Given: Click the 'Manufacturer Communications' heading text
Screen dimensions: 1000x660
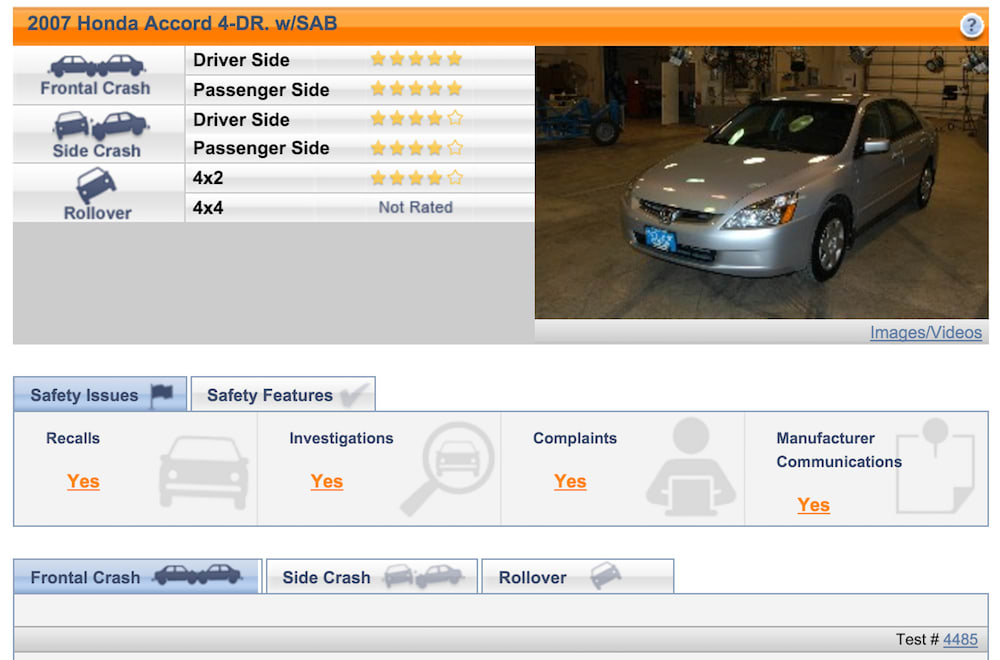Looking at the screenshot, I should coord(839,450).
